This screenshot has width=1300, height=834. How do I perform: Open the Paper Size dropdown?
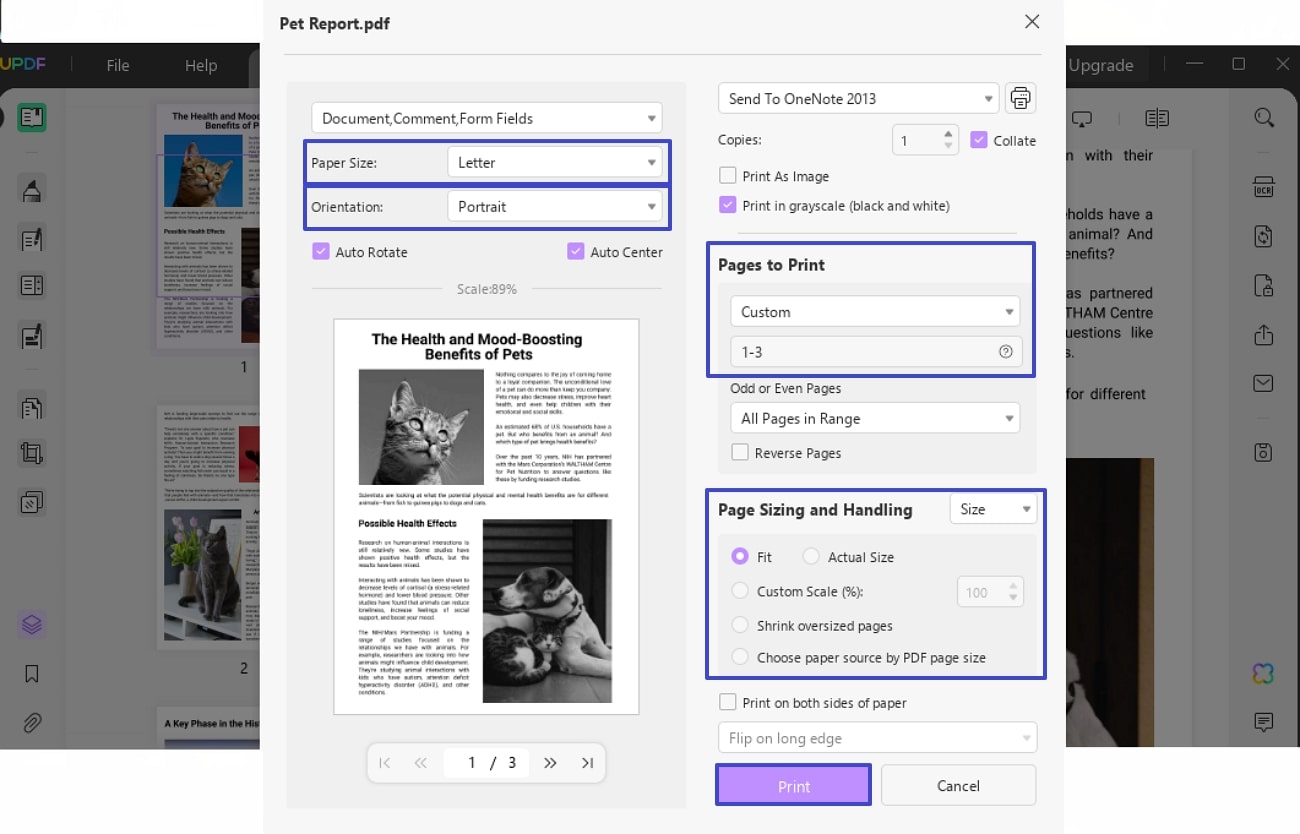click(x=556, y=162)
